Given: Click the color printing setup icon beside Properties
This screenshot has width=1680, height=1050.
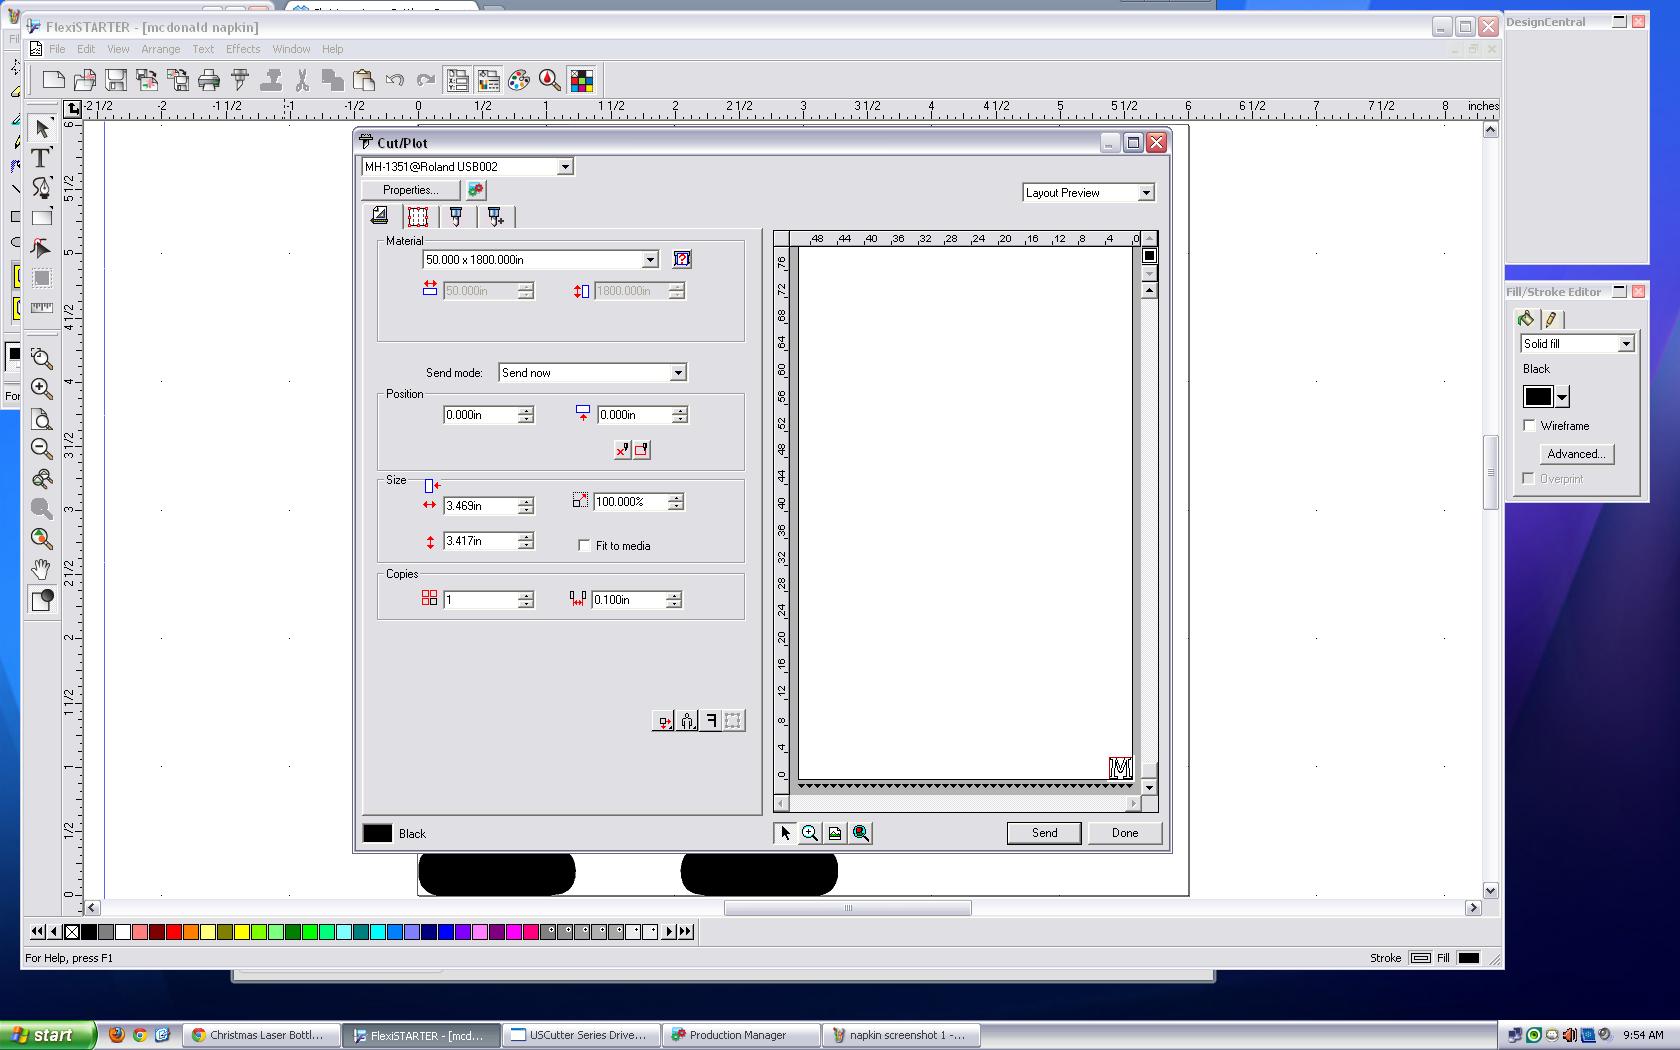Looking at the screenshot, I should coord(474,190).
